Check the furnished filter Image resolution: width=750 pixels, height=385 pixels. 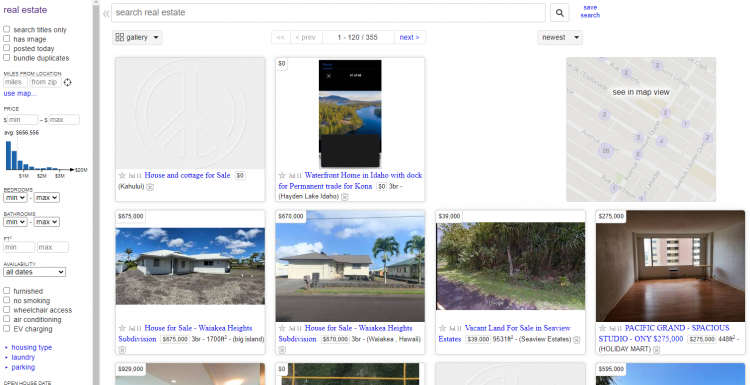[x=7, y=290]
